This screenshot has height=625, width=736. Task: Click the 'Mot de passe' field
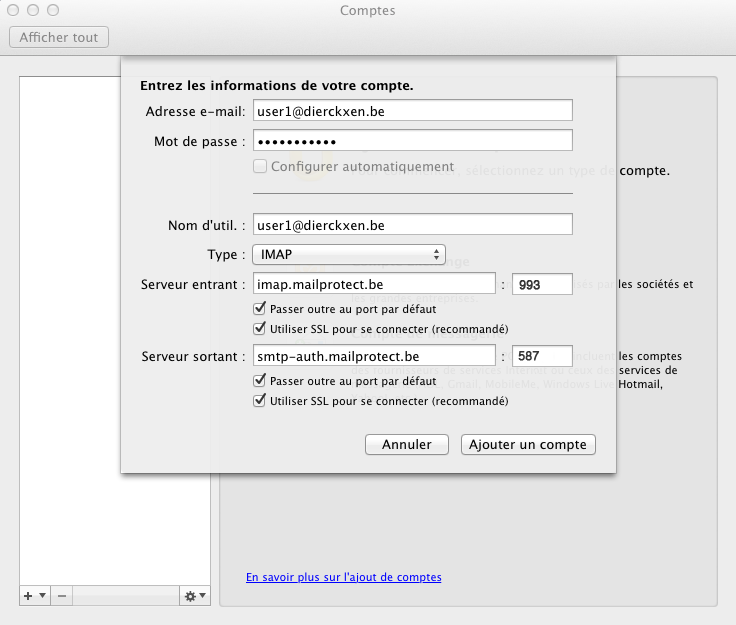tap(412, 141)
